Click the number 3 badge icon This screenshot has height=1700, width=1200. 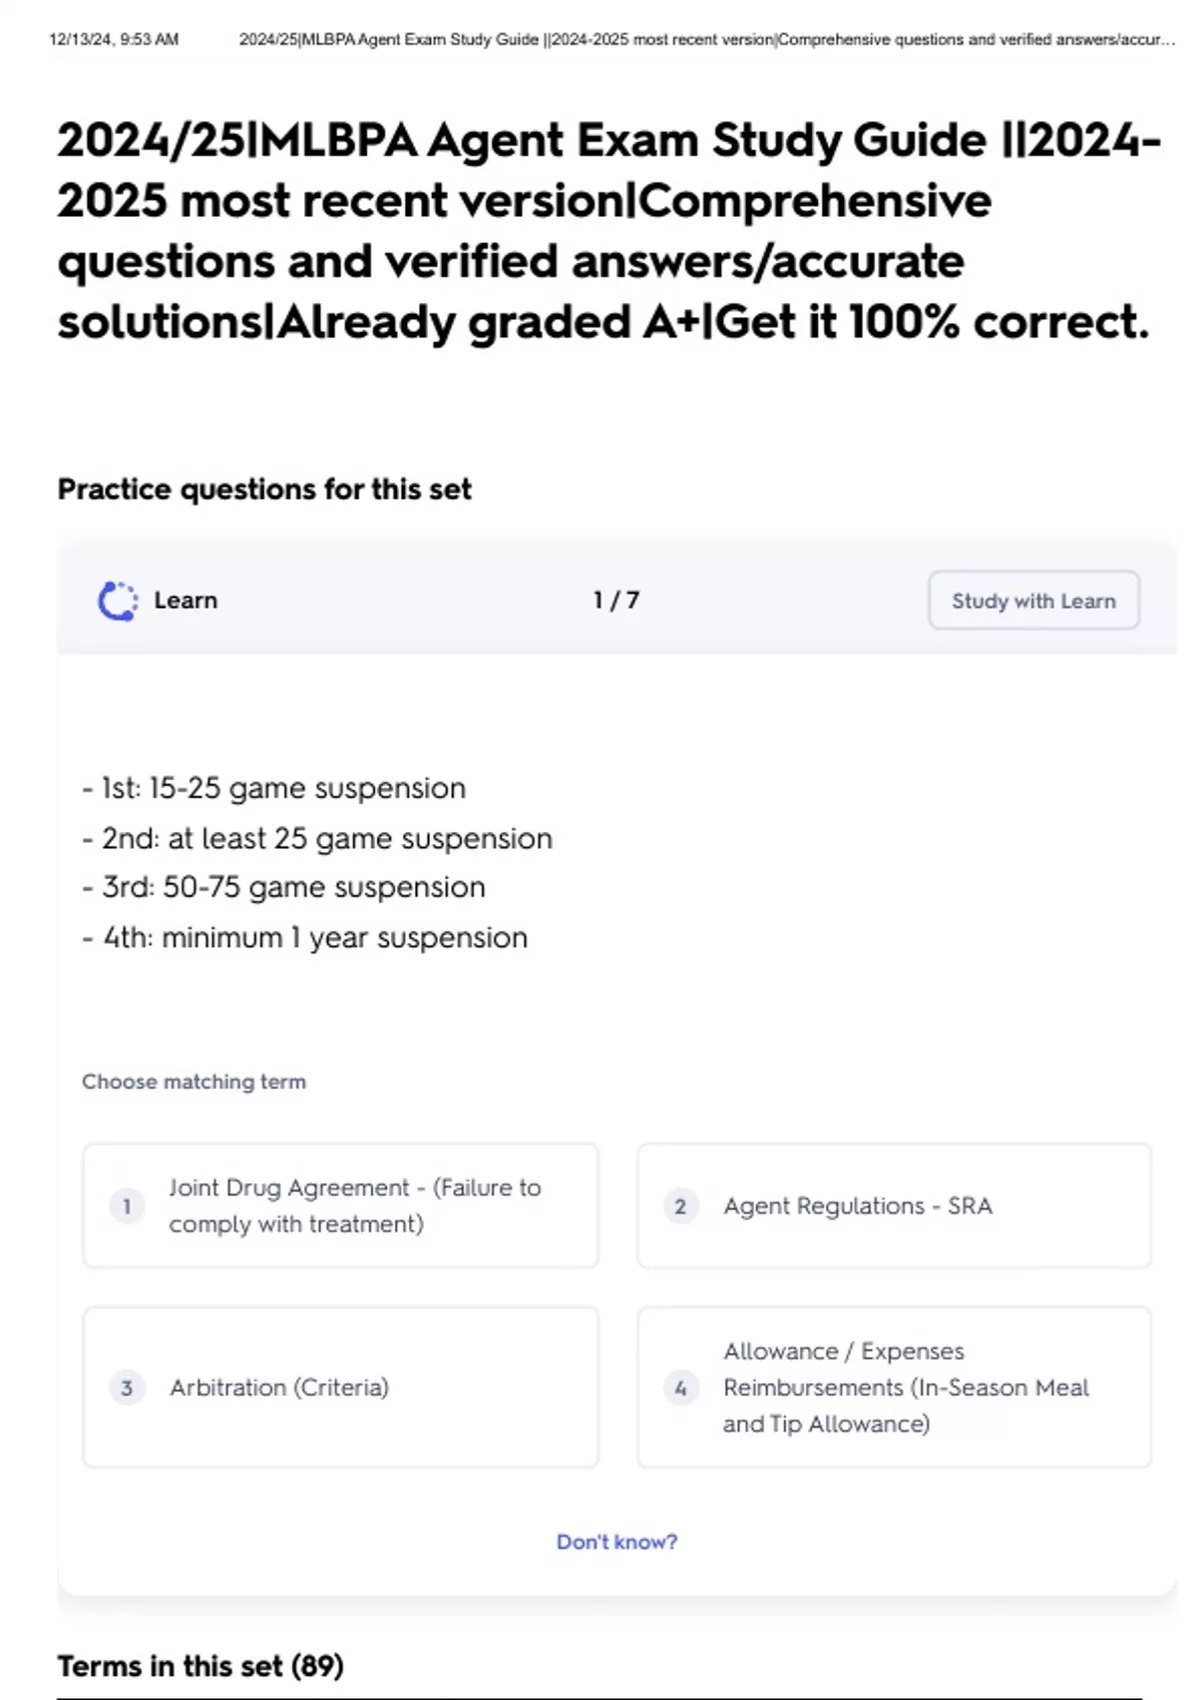127,1388
